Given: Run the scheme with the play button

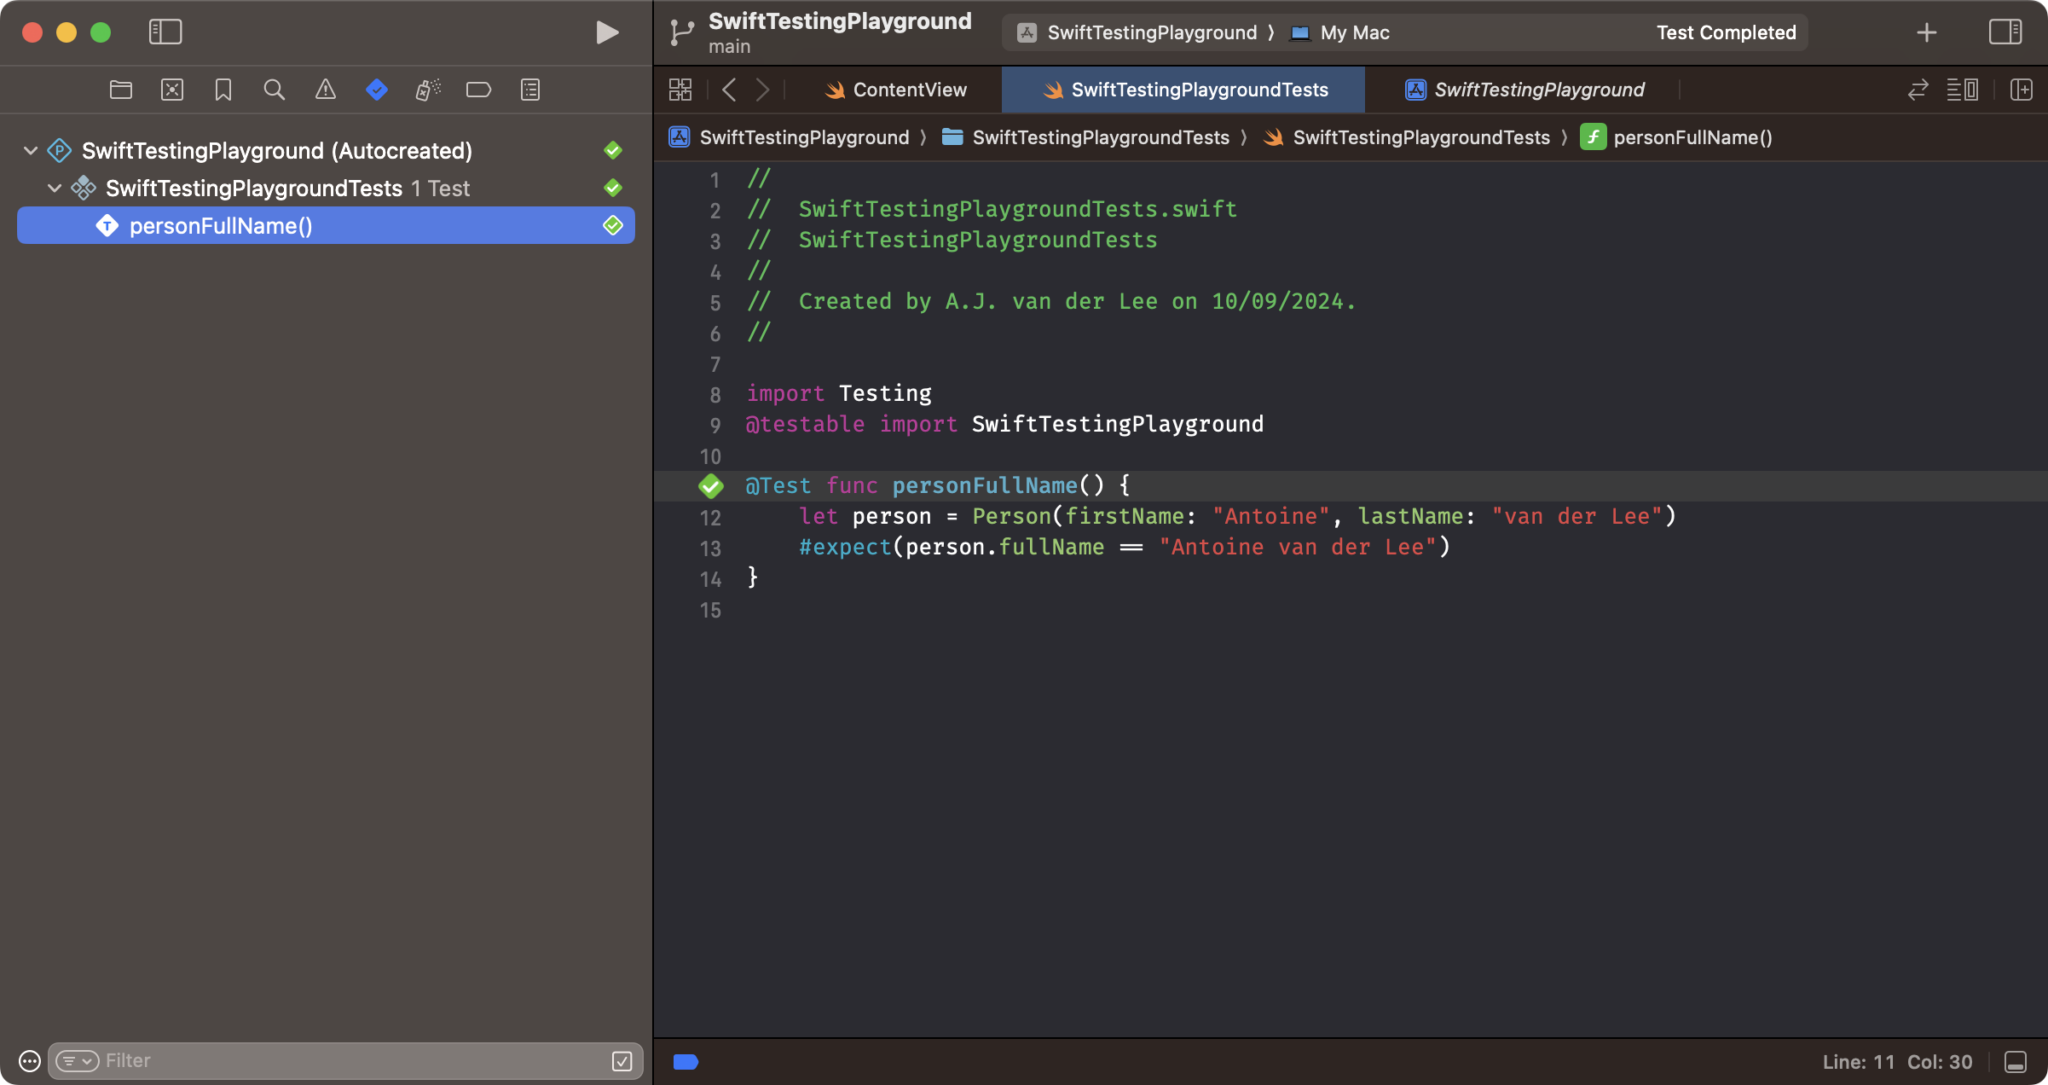Looking at the screenshot, I should [606, 31].
